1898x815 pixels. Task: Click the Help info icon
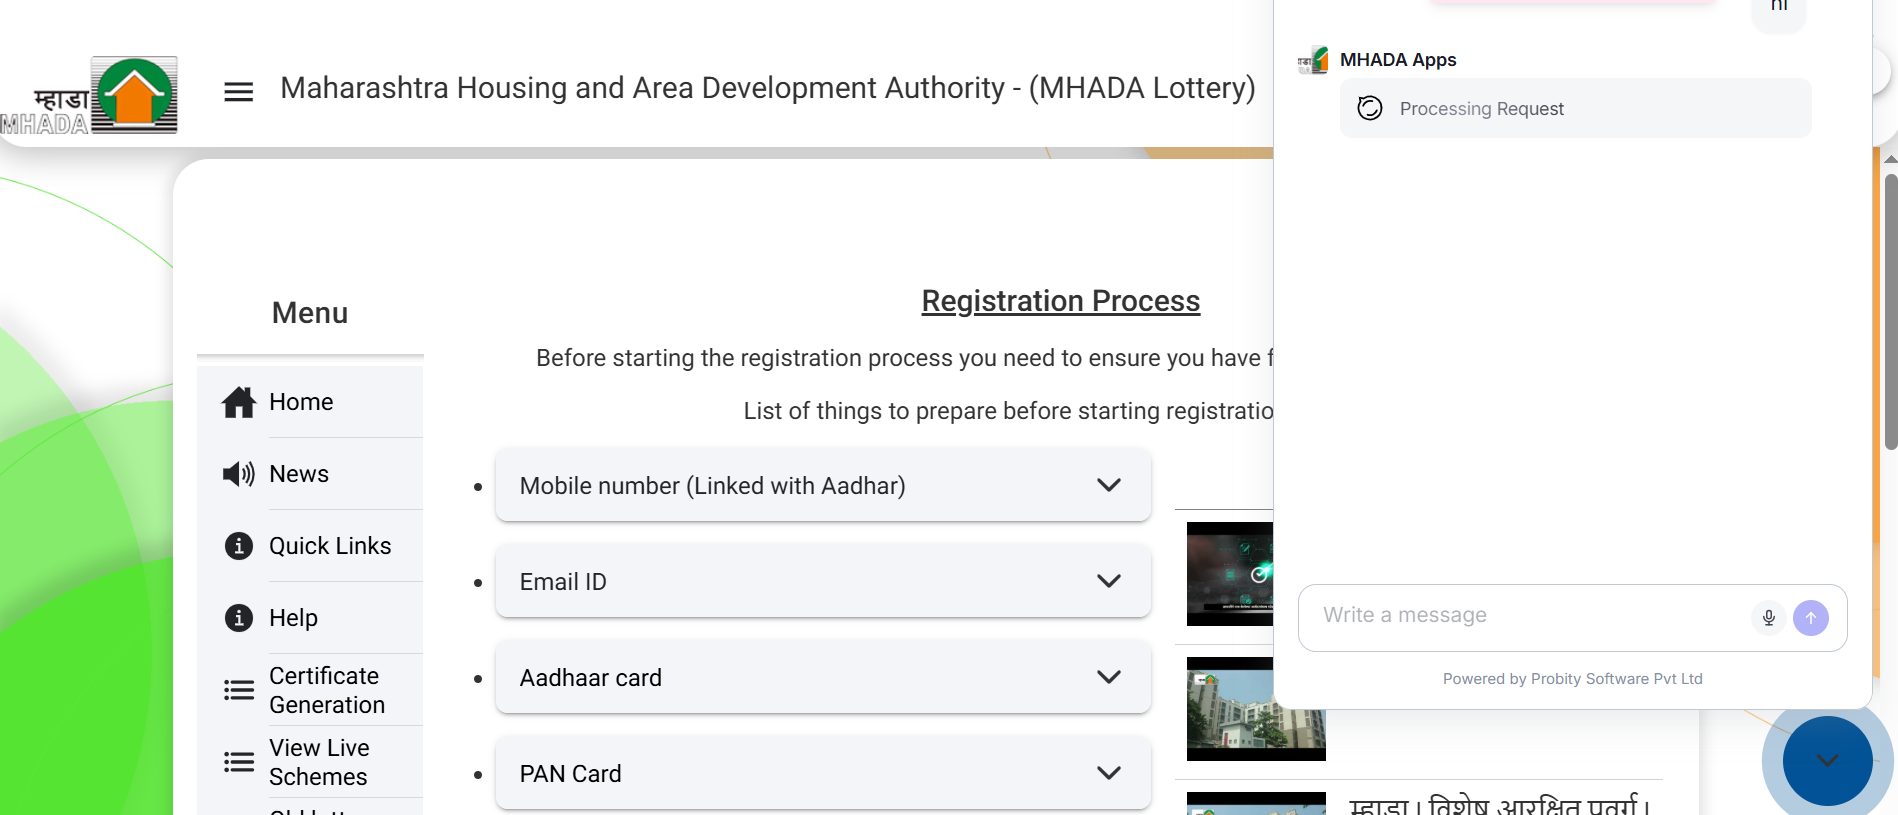pyautogui.click(x=239, y=618)
